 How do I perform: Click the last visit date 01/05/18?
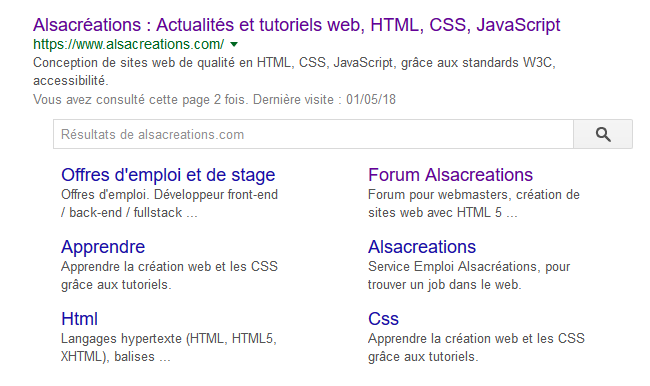pos(371,100)
